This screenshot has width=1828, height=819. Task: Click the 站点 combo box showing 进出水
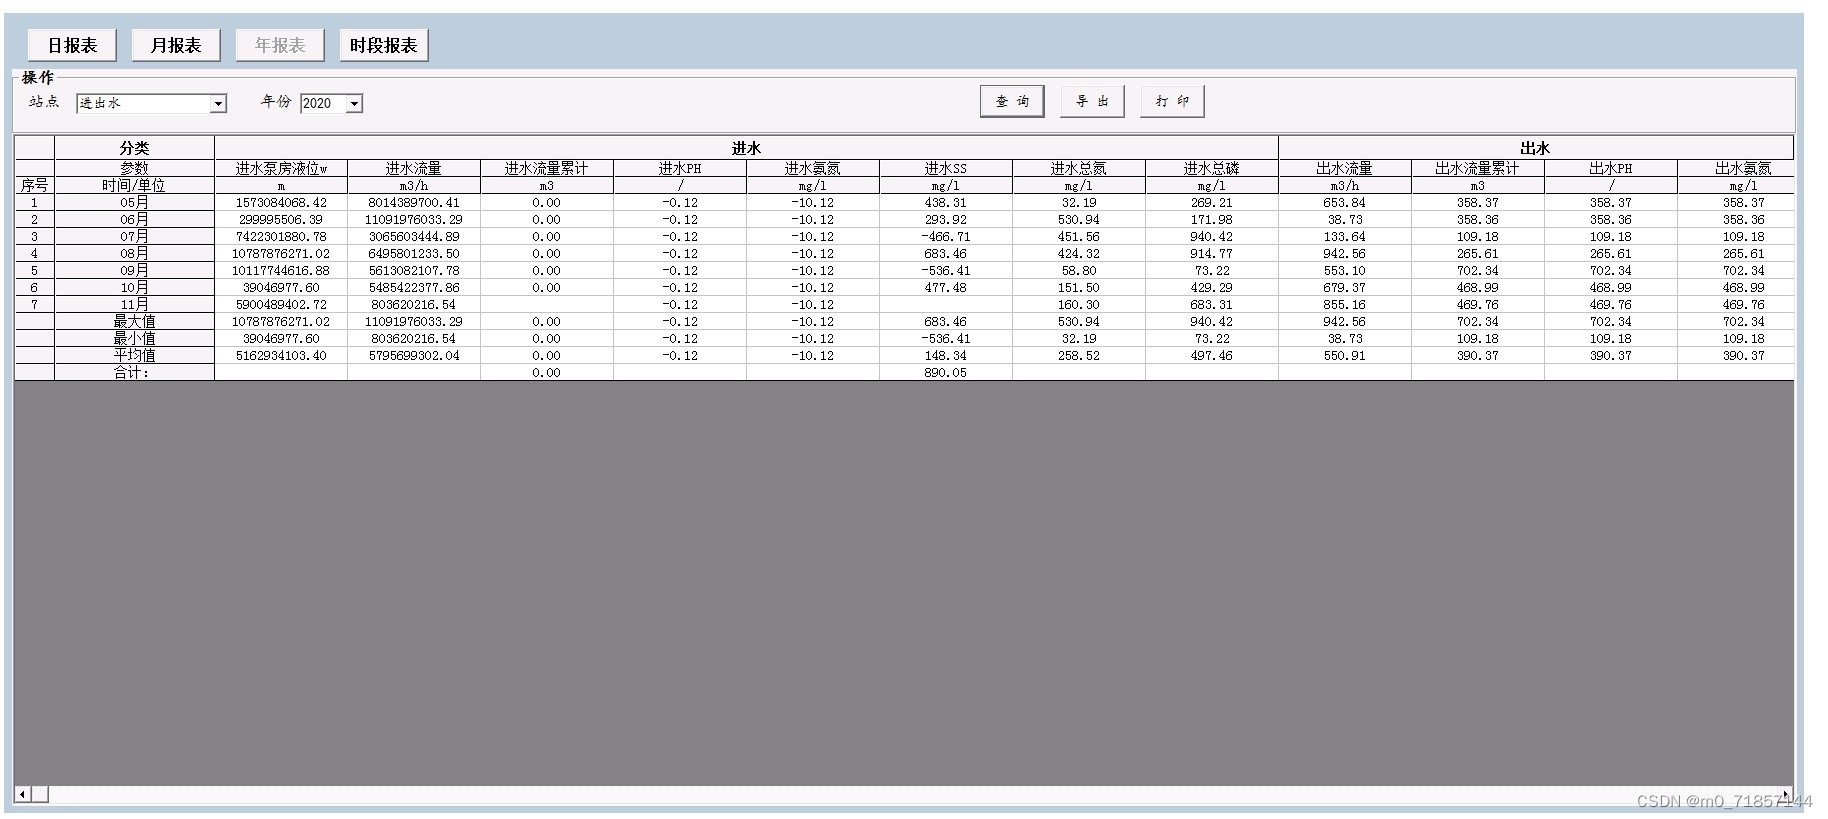pyautogui.click(x=152, y=104)
